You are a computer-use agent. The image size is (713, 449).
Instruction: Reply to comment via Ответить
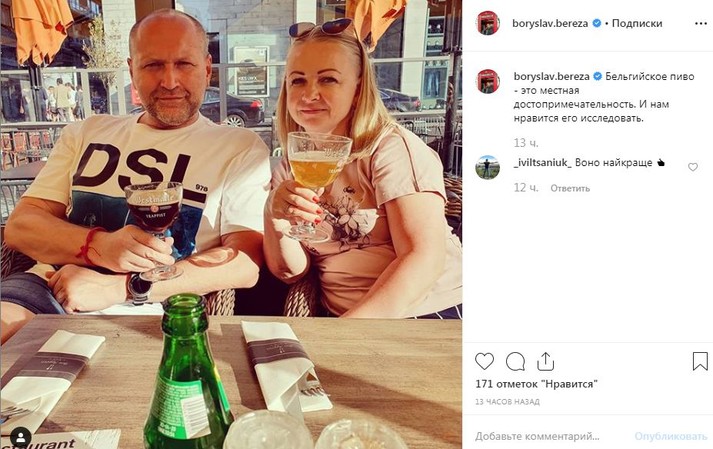(570, 188)
